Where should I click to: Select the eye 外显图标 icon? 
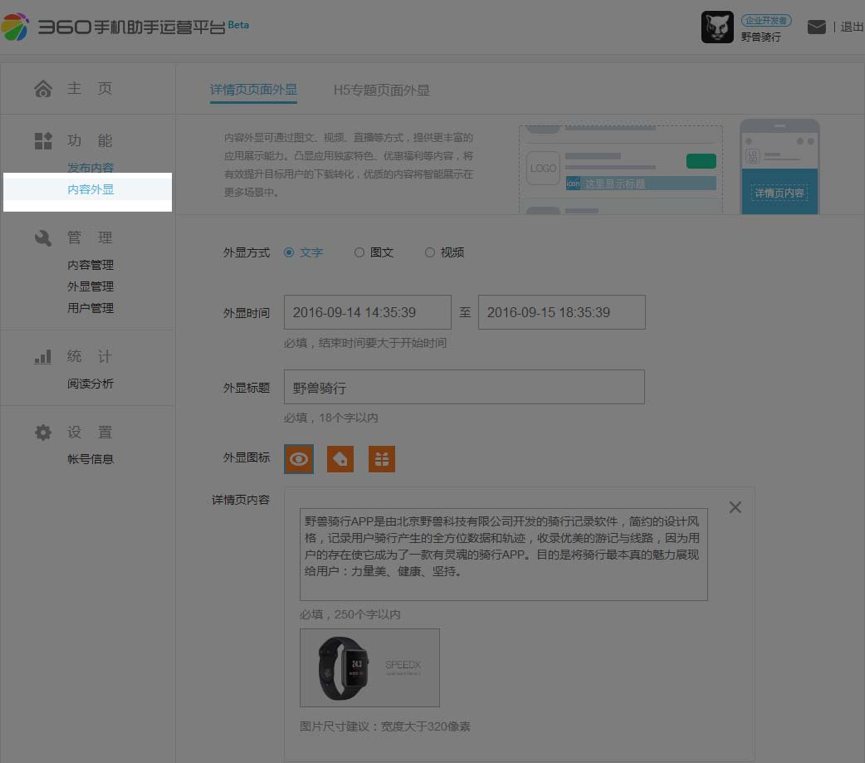click(x=299, y=459)
